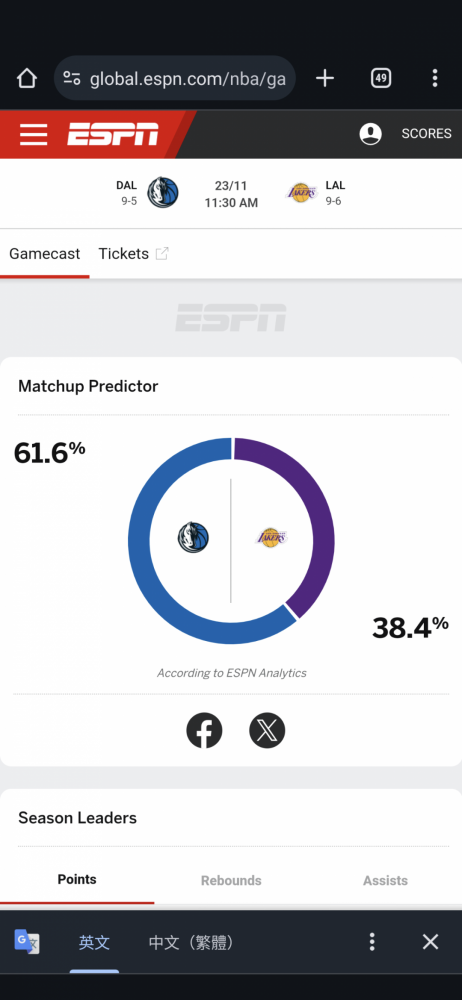This screenshot has width=462, height=1000.
Task: Open SCORES in the header
Action: coord(426,134)
